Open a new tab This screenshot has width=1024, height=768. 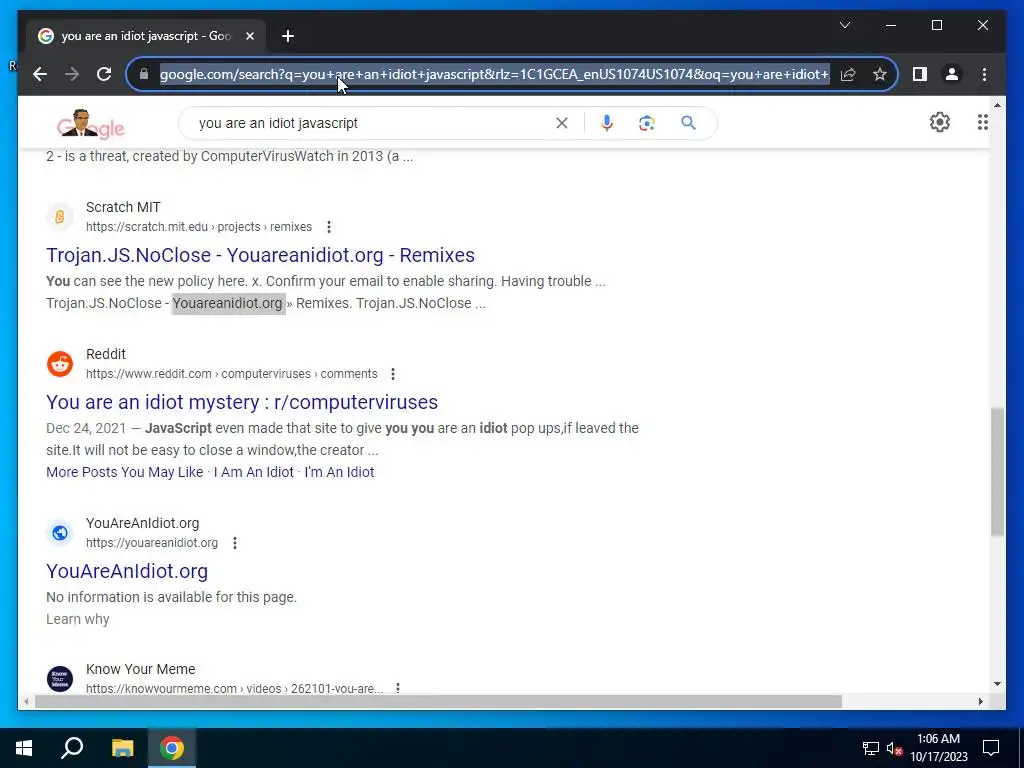[x=288, y=36]
